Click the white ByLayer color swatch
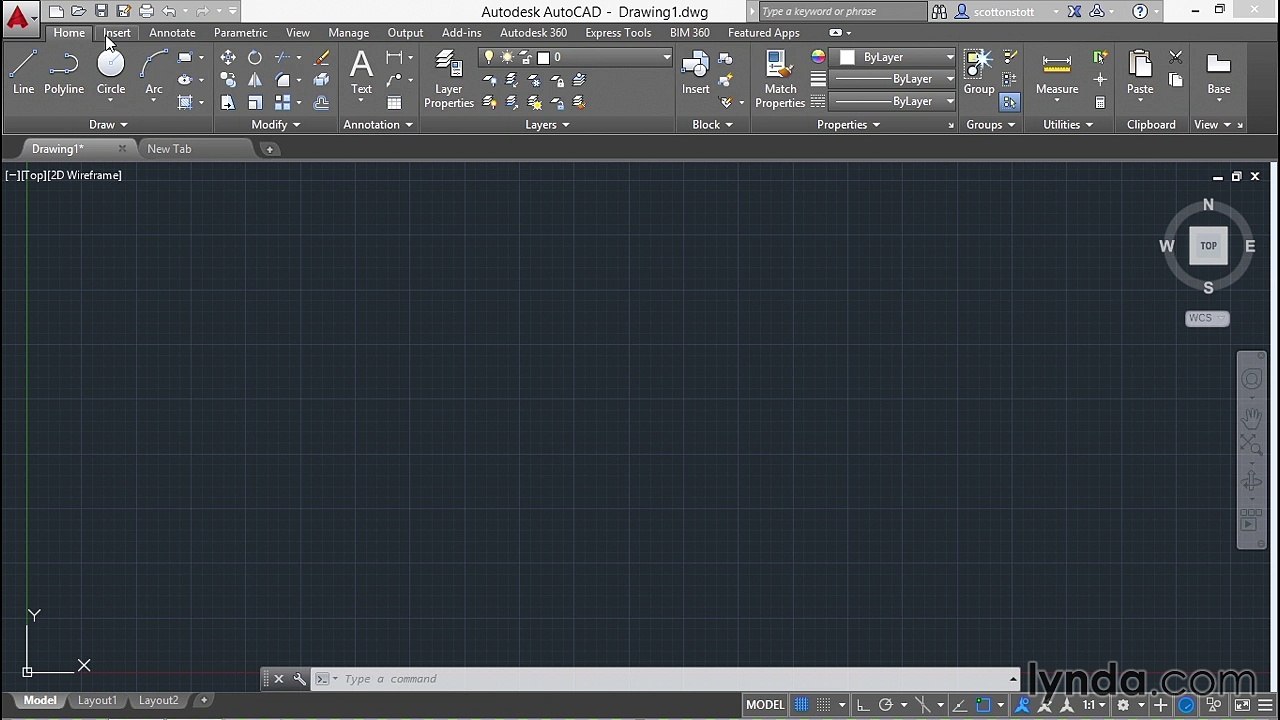Screen dimensions: 1280x720 coord(847,57)
